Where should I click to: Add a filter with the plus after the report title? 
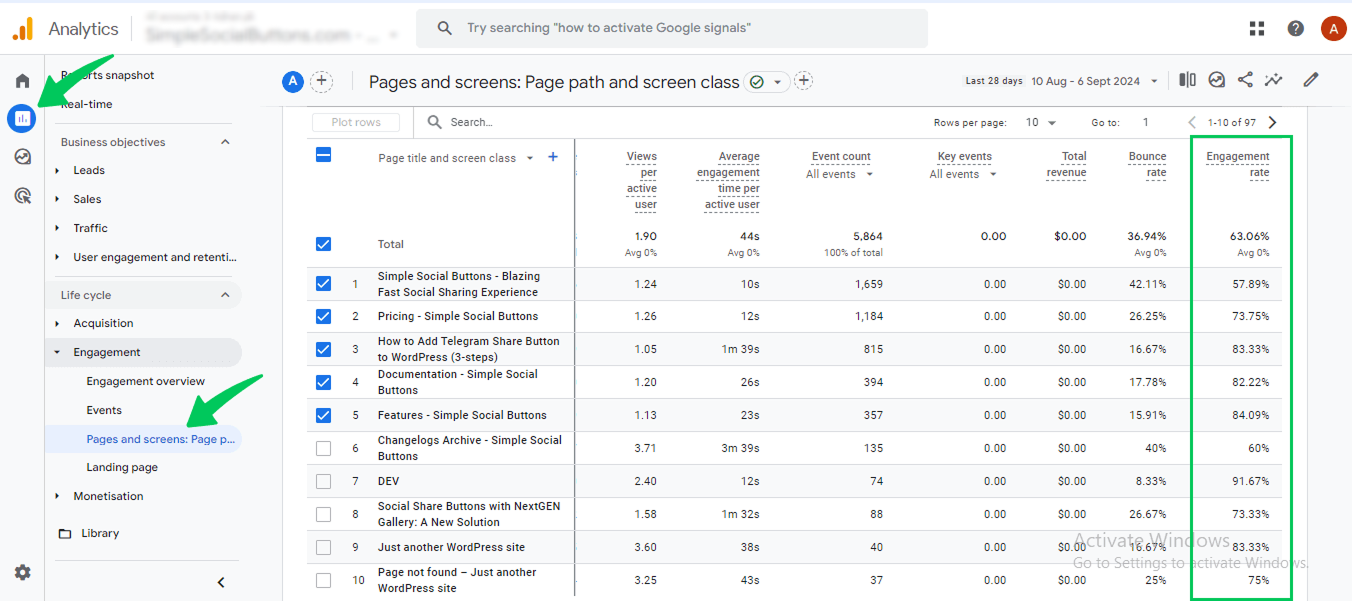click(803, 81)
